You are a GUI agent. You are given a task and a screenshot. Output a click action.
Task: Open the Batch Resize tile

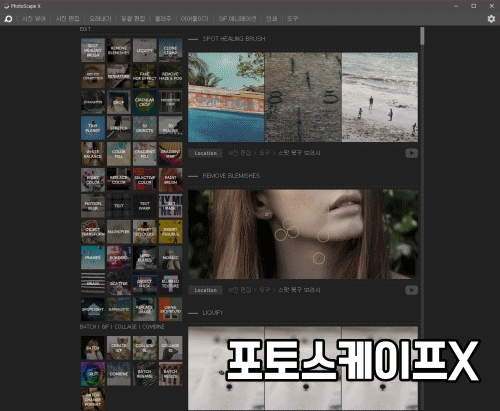click(x=170, y=374)
